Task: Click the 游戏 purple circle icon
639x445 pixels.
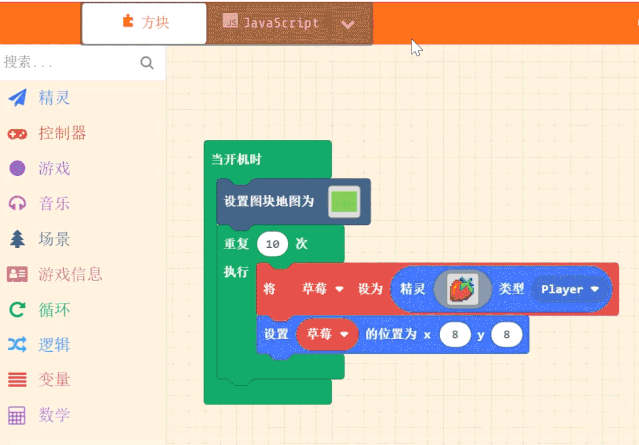Action: pyautogui.click(x=17, y=168)
